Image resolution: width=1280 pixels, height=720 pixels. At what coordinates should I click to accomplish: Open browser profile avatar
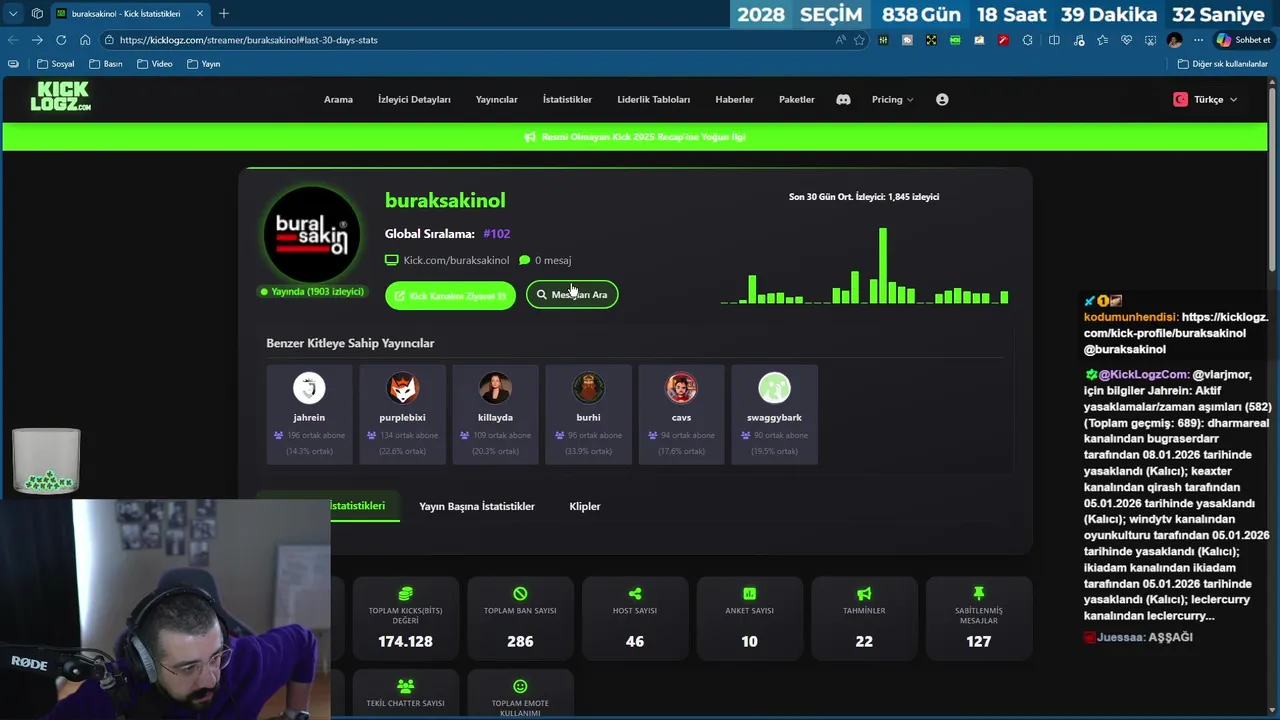[1174, 40]
